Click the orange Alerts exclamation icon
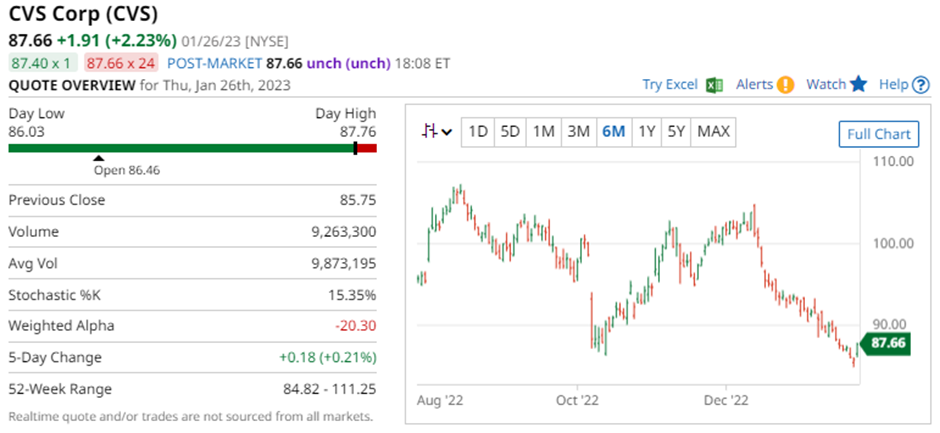Viewport: 940px width, 433px height. [x=786, y=85]
